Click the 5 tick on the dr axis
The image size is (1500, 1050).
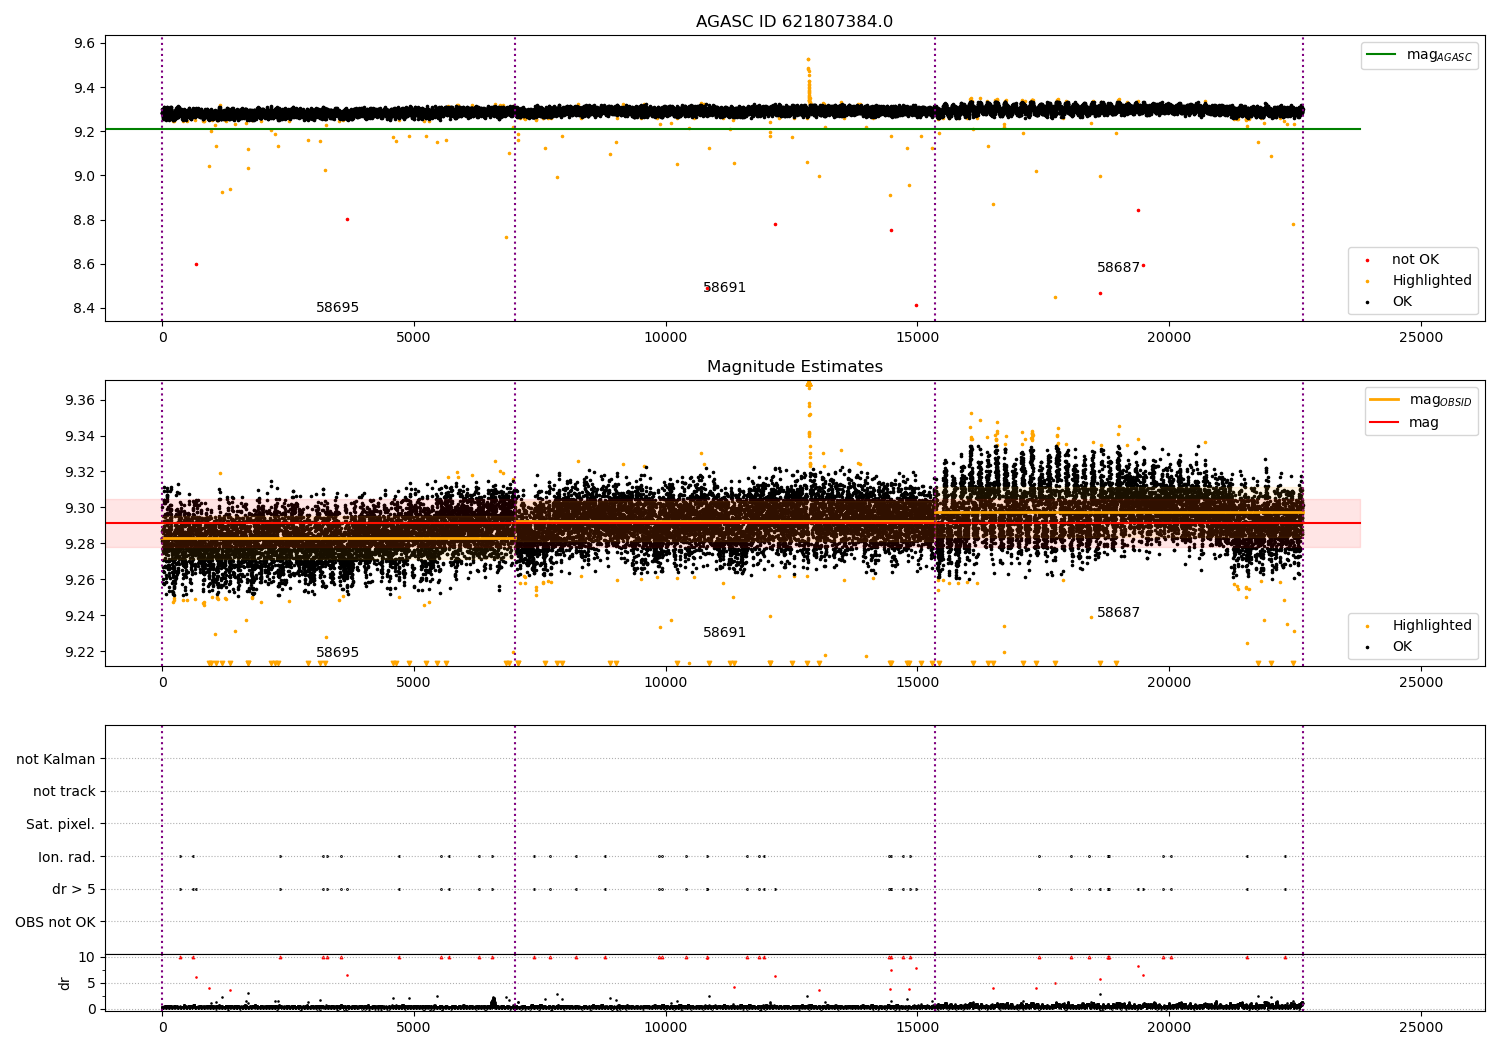[x=91, y=984]
